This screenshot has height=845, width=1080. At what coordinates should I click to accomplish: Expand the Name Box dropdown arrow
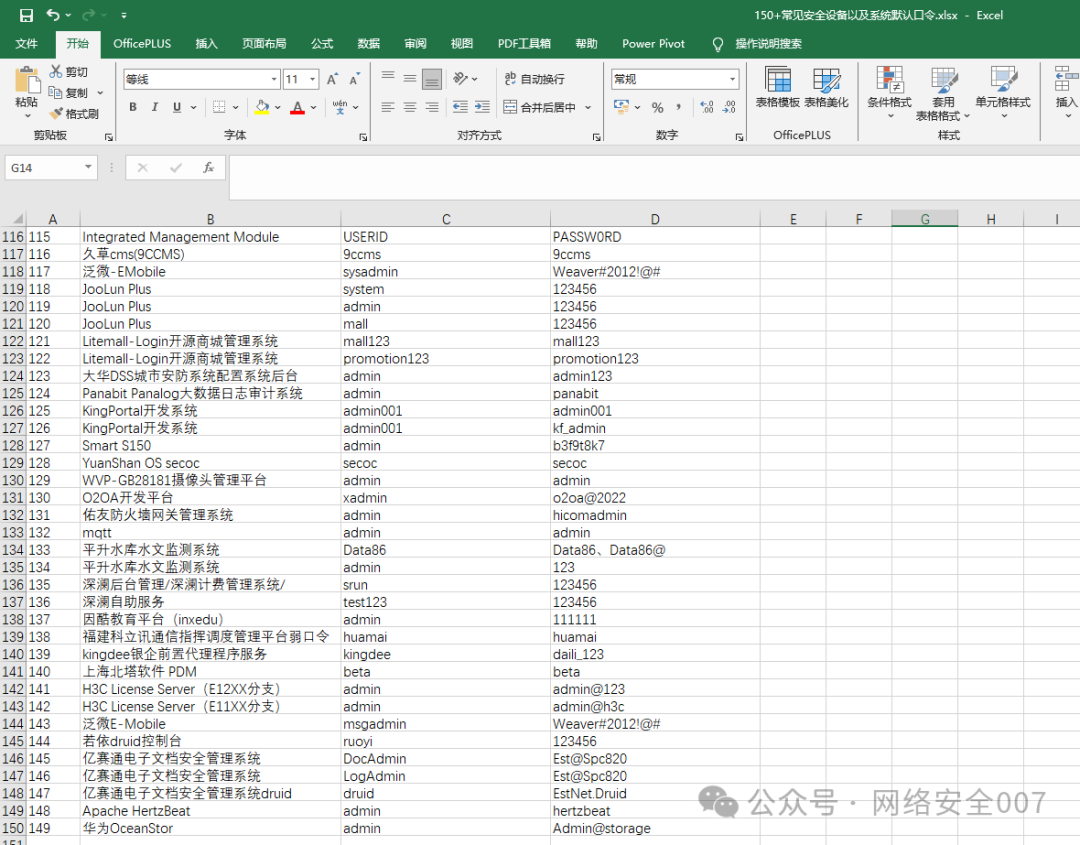point(88,167)
